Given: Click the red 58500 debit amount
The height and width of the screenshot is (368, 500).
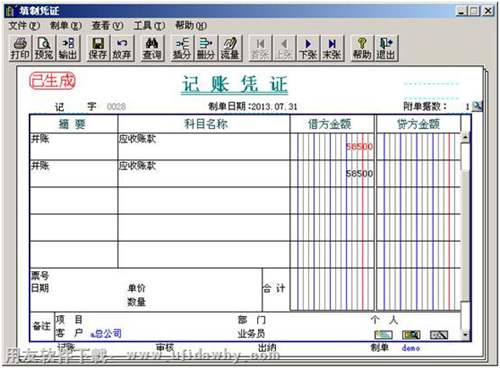Looking at the screenshot, I should click(x=359, y=147).
